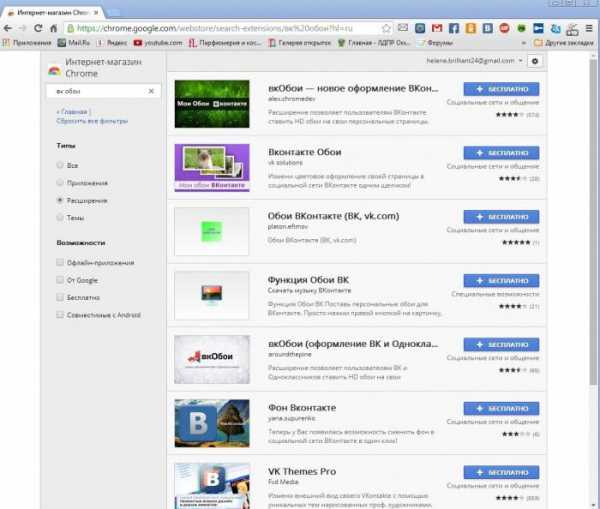Open the VK Themes Pro thumbnail

point(212,486)
